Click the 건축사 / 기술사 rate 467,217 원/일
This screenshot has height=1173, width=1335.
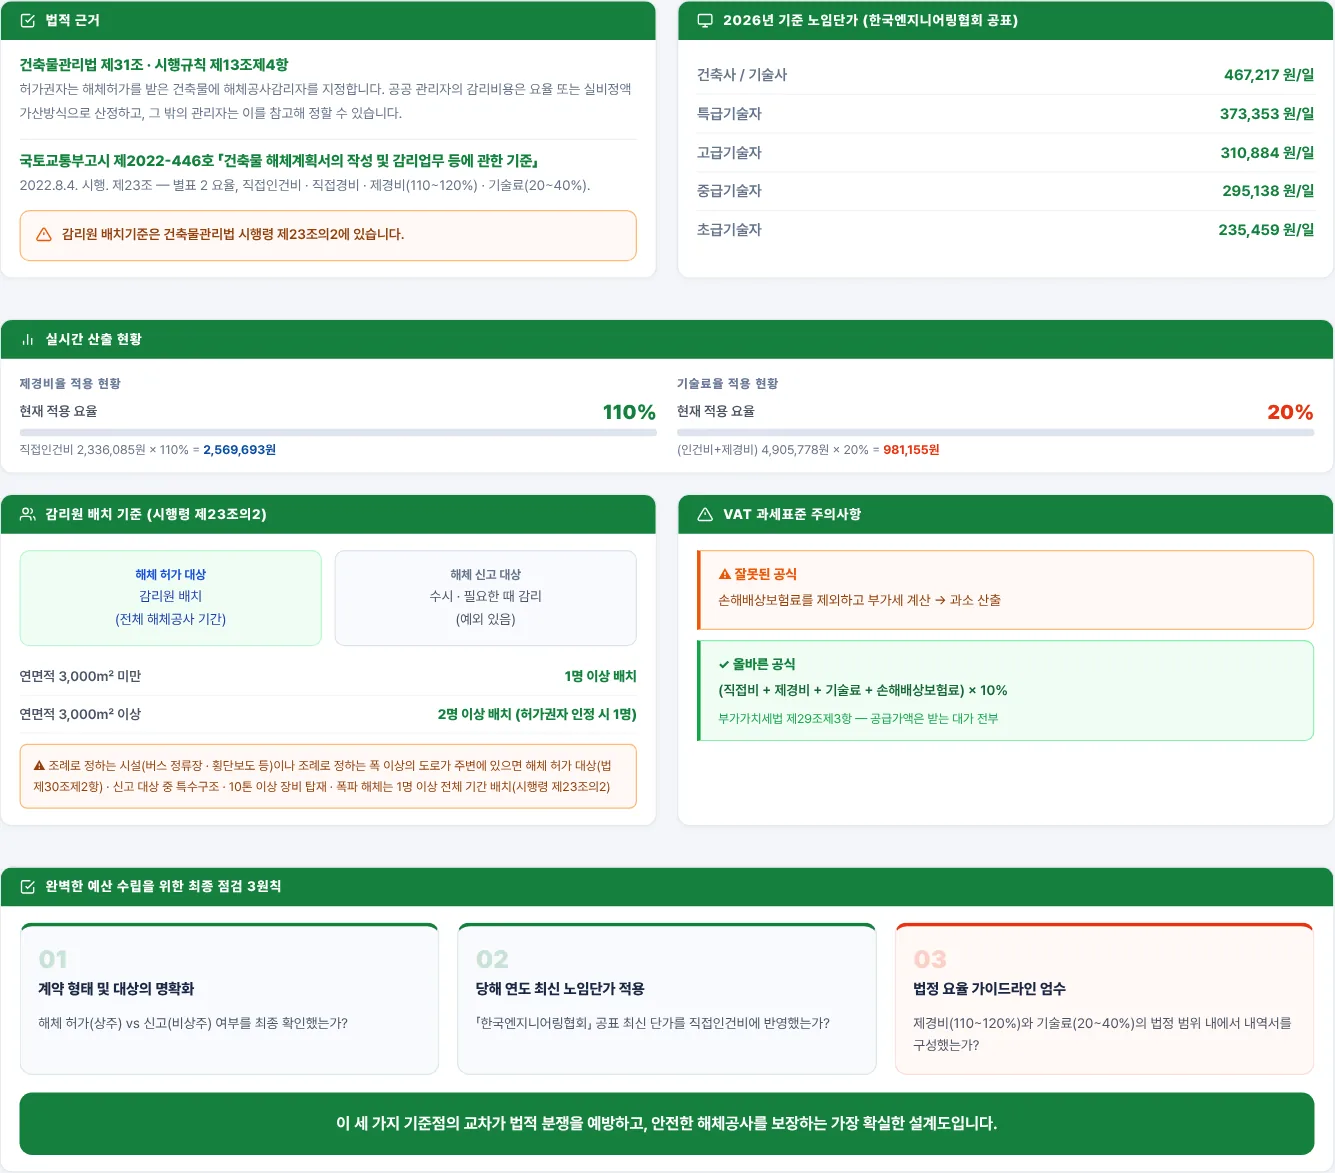click(1269, 75)
